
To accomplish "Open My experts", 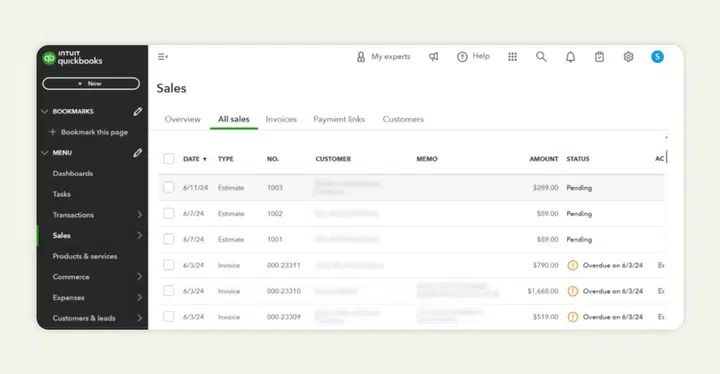I will click(383, 57).
